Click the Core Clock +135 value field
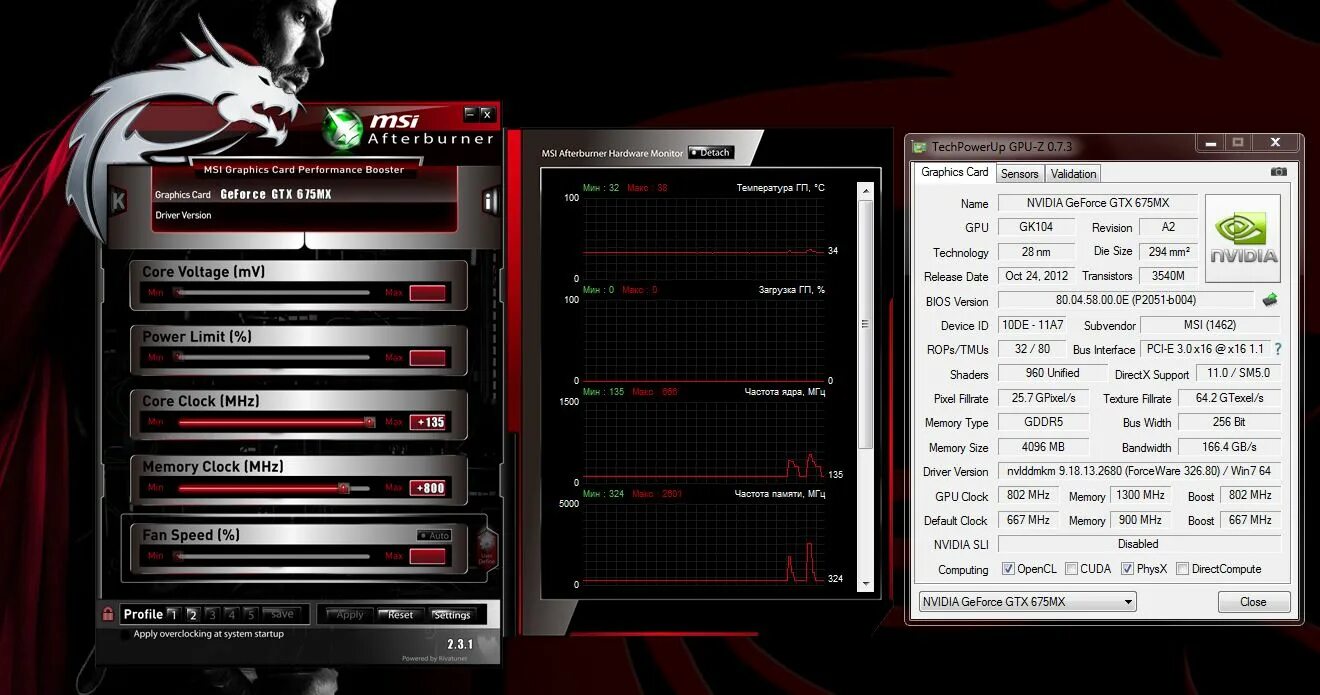Screen dimensions: 1320x695 428,422
